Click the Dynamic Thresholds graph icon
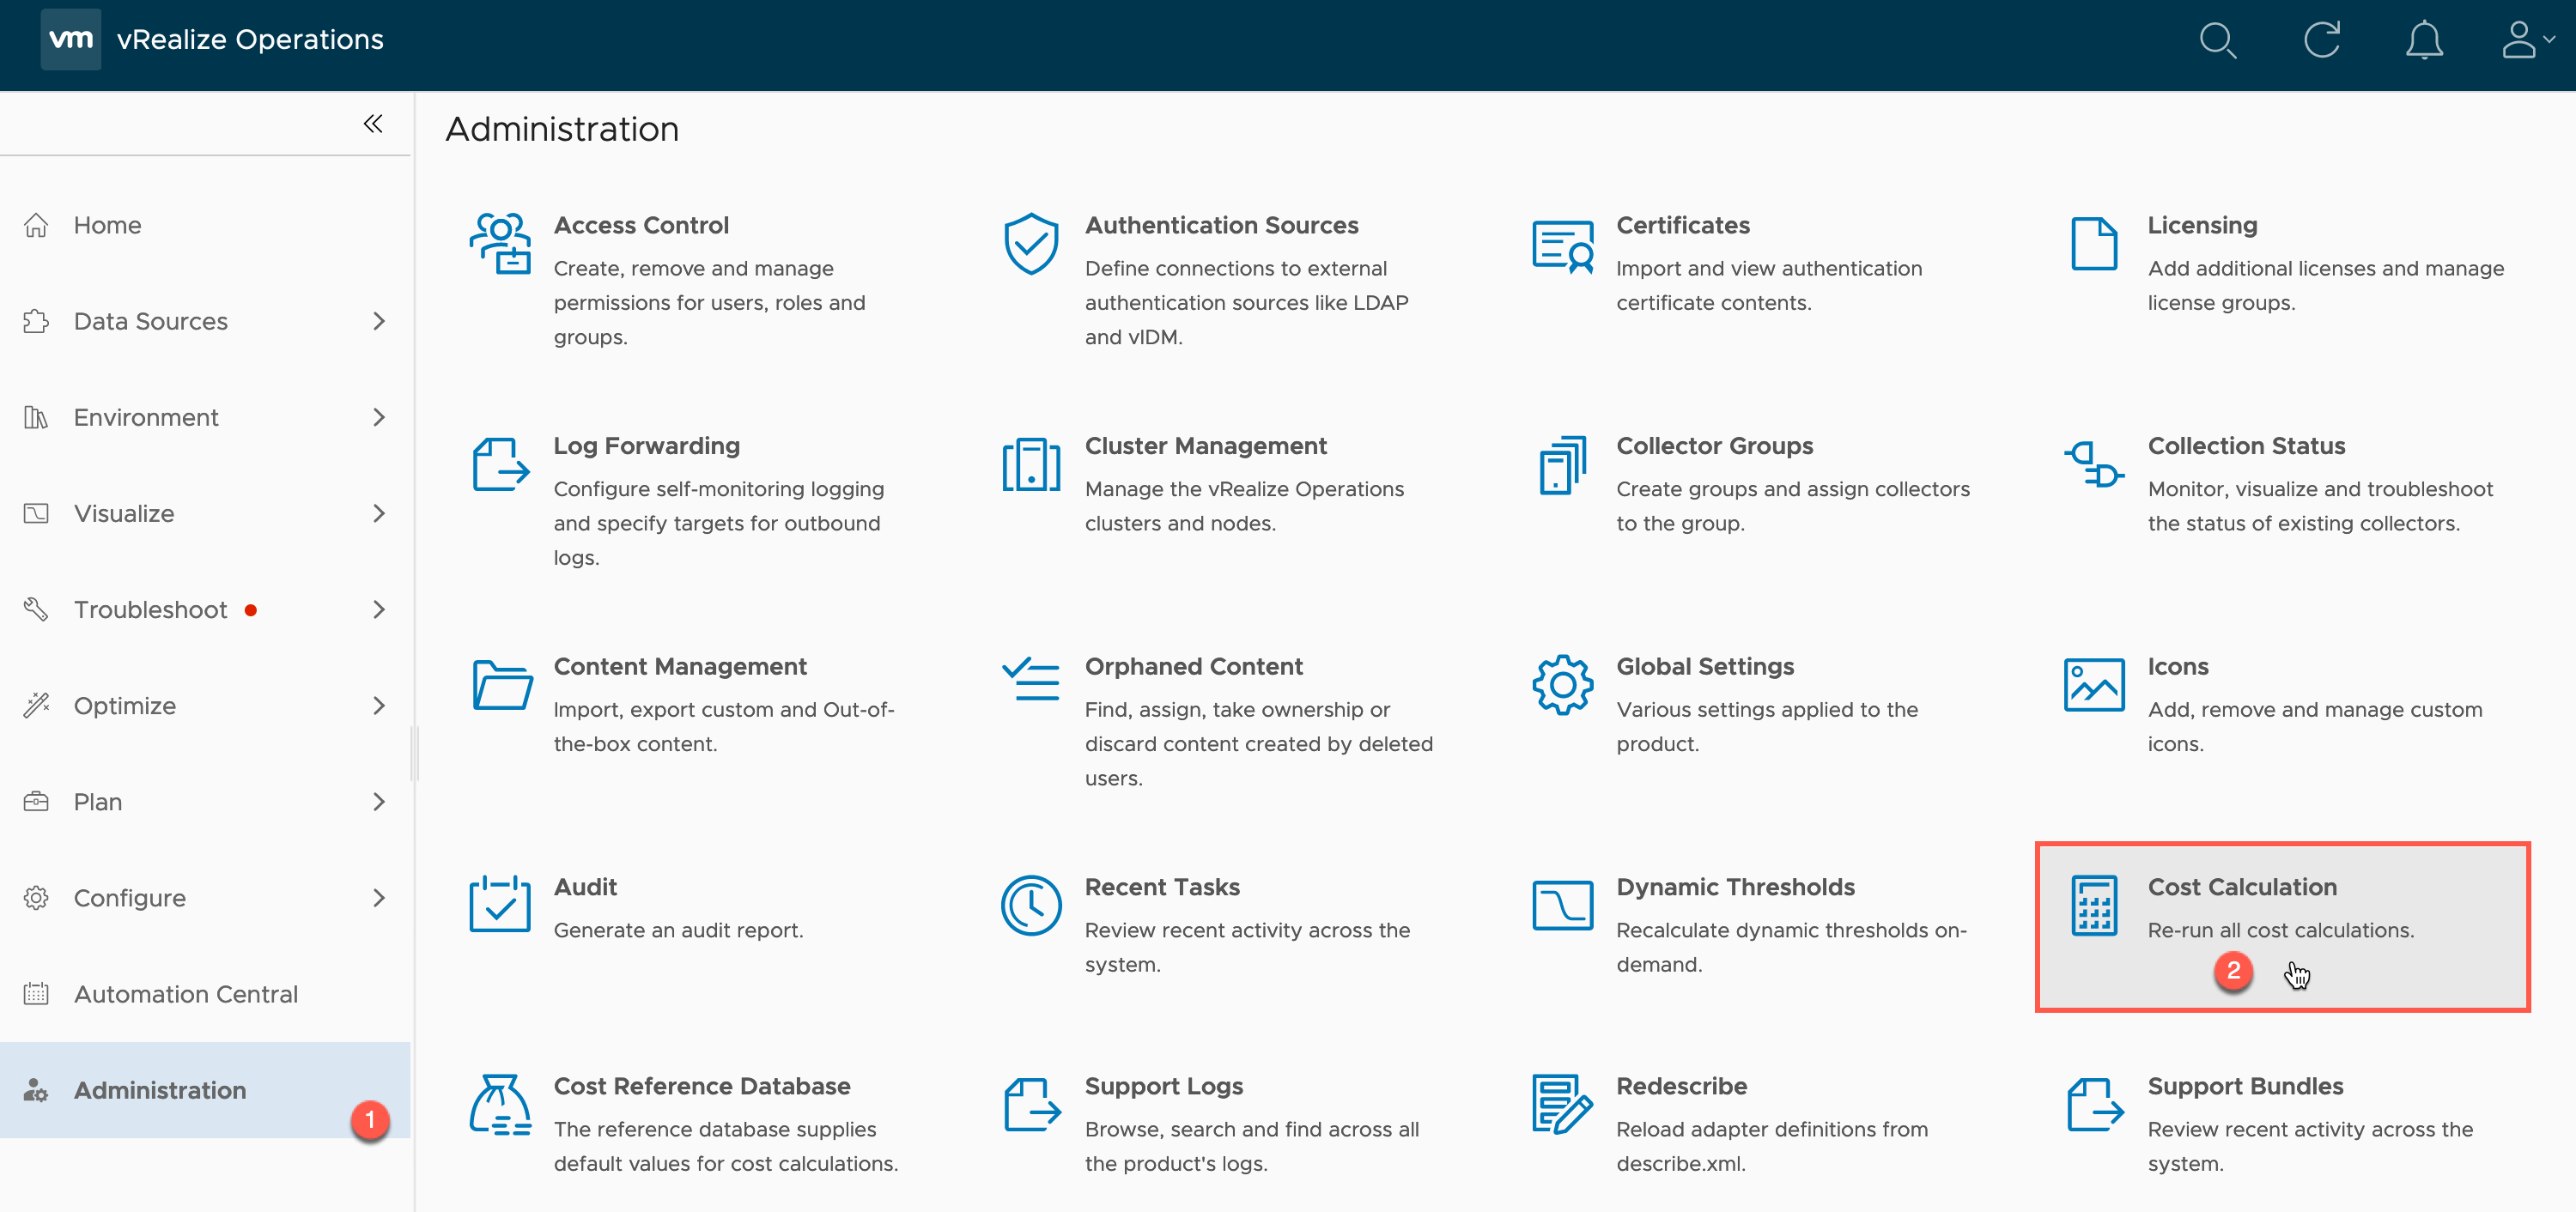Screen dimensions: 2576x1212 click(x=1562, y=906)
